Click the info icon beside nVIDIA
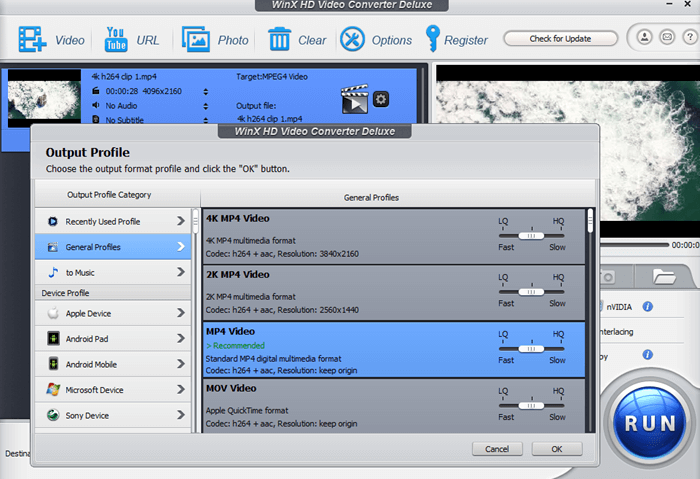 [648, 306]
